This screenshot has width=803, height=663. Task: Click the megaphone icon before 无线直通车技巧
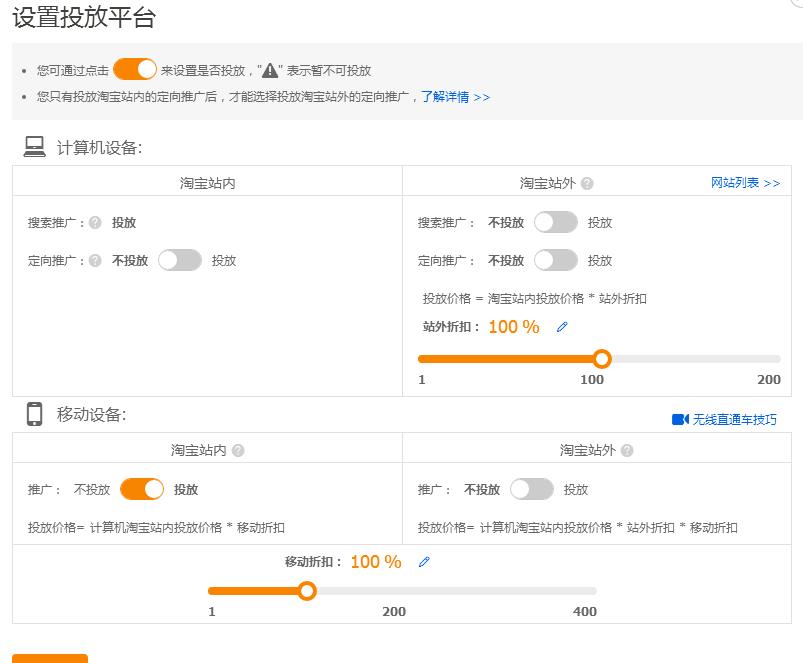coord(681,420)
